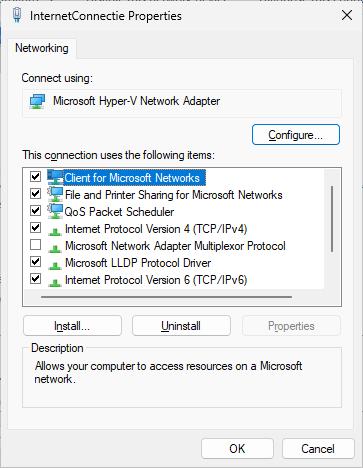
Task: Confirm the dialog with OK
Action: coord(237,449)
